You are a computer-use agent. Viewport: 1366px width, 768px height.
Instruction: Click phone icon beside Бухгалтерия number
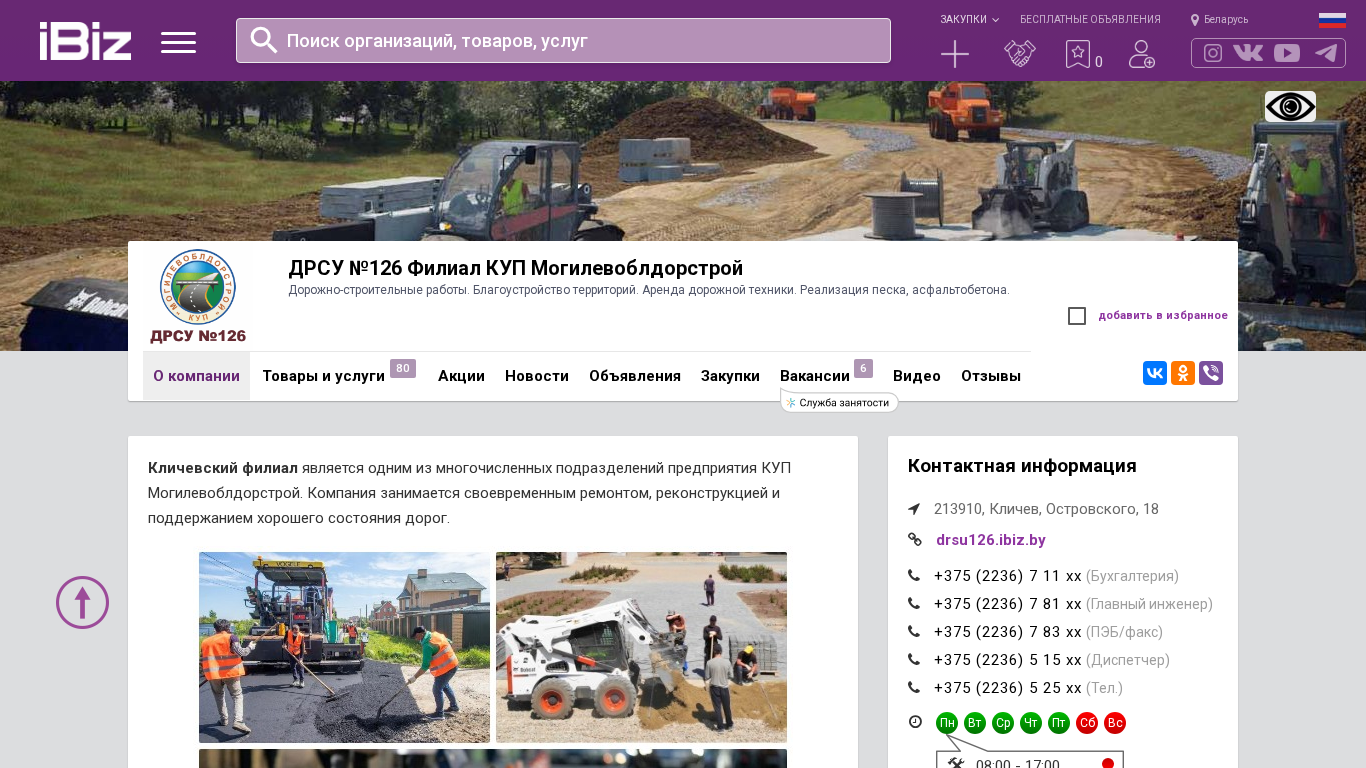(x=914, y=576)
